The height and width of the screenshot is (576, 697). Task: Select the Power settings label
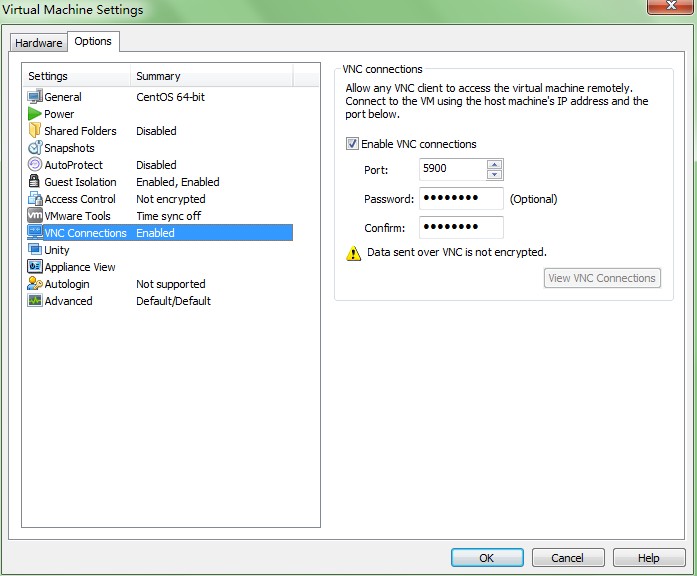[x=59, y=114]
